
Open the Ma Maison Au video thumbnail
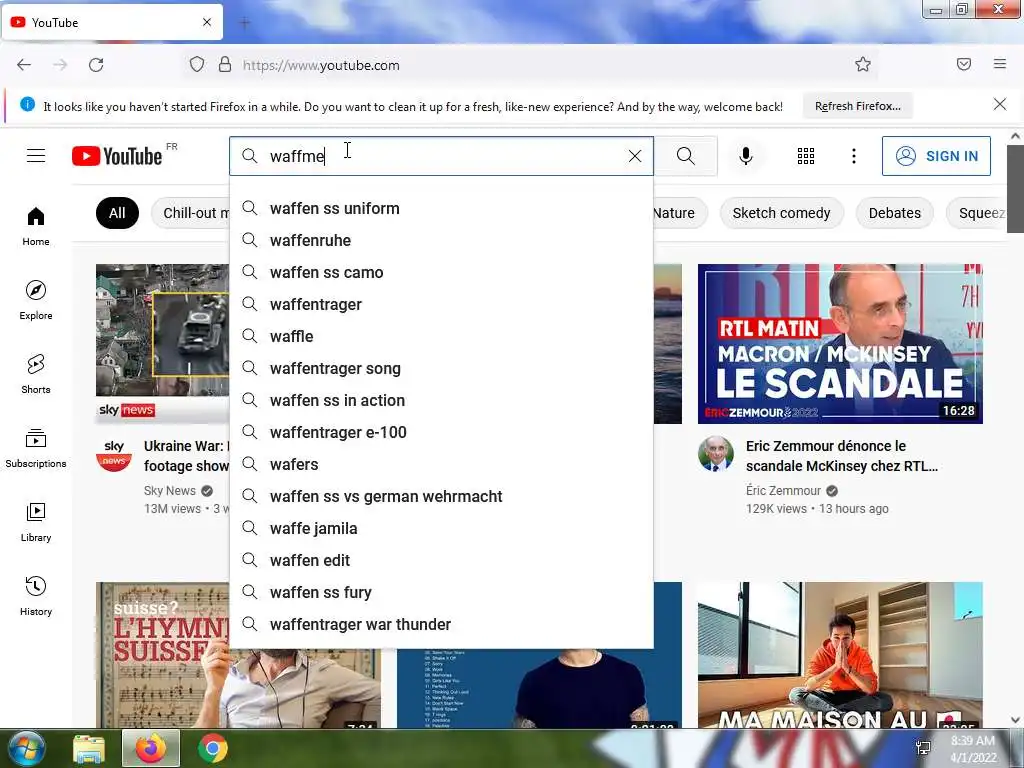click(x=840, y=655)
